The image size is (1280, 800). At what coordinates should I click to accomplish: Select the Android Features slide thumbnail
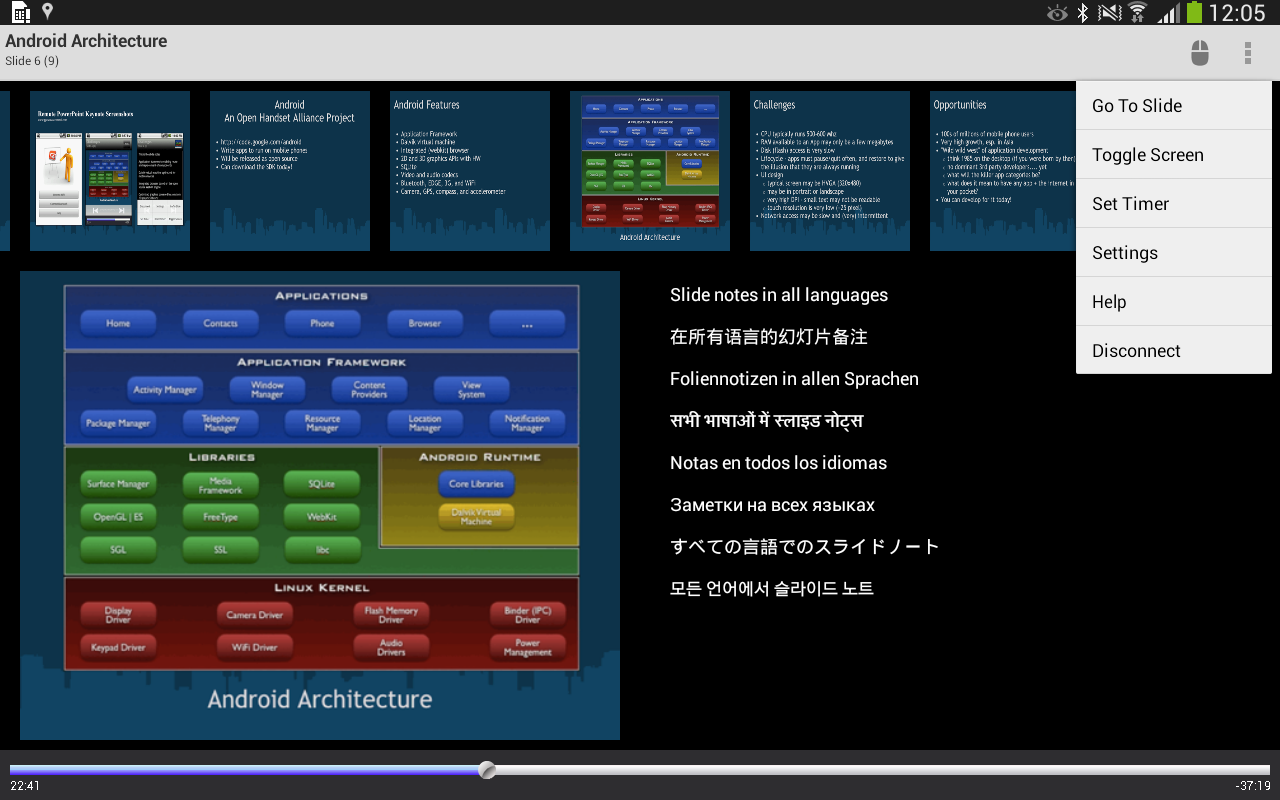pos(470,171)
